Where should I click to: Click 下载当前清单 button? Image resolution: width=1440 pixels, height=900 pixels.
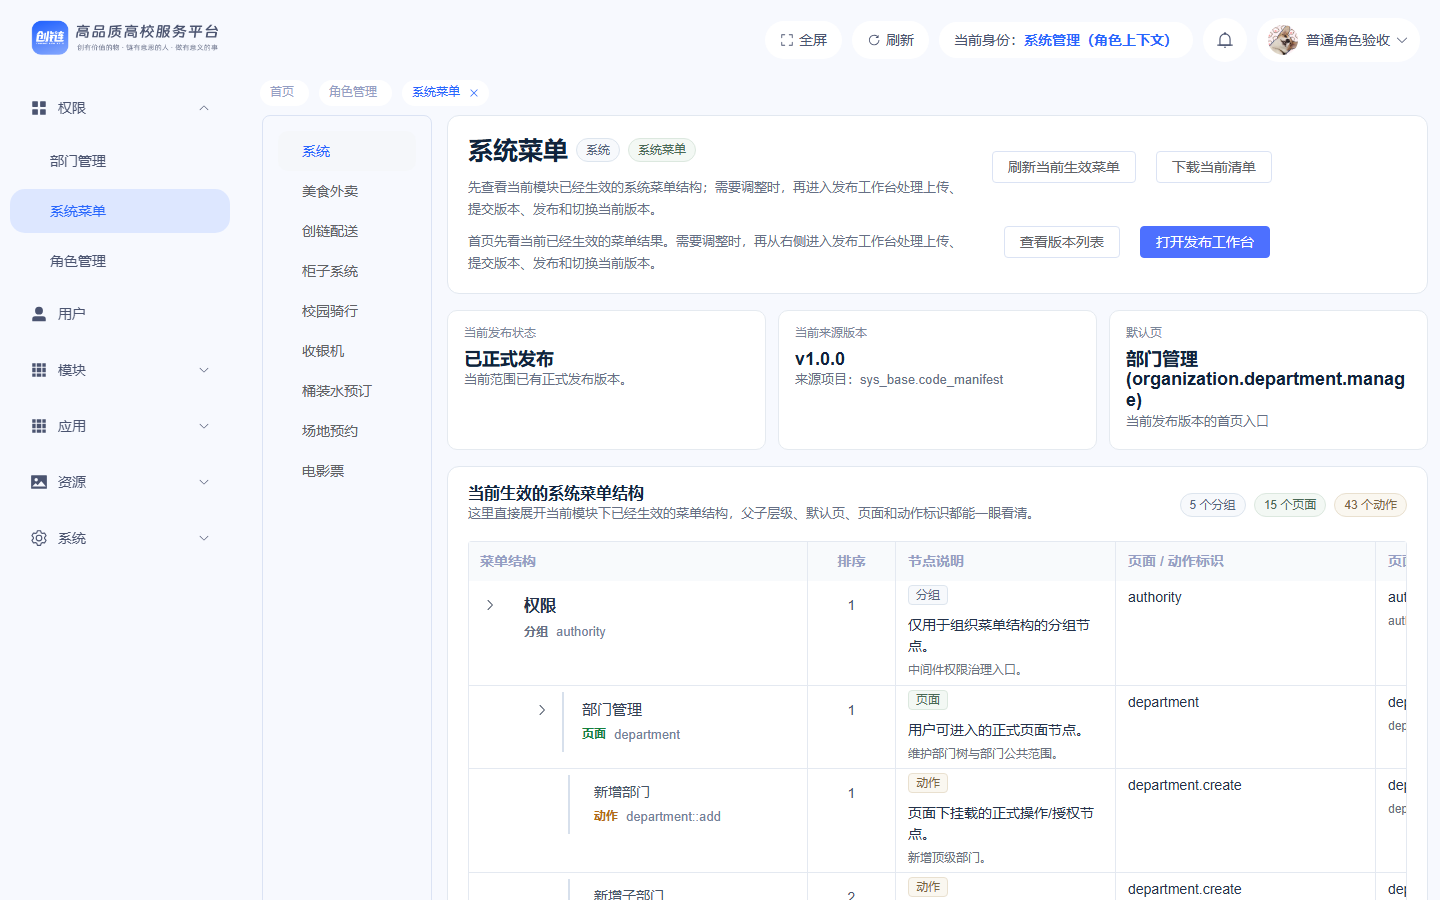click(x=1214, y=167)
